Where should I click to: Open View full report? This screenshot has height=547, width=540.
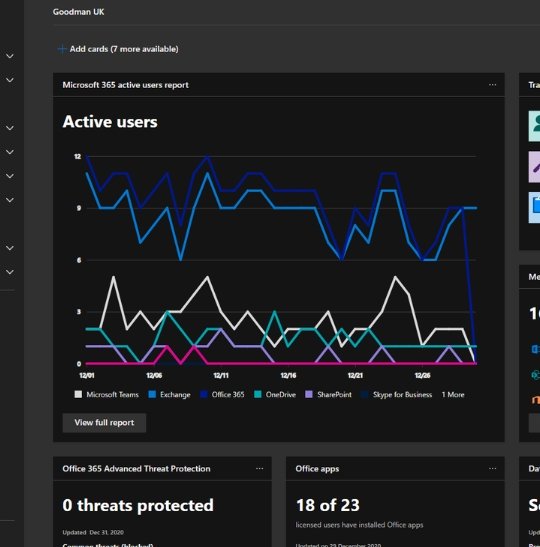(x=104, y=423)
